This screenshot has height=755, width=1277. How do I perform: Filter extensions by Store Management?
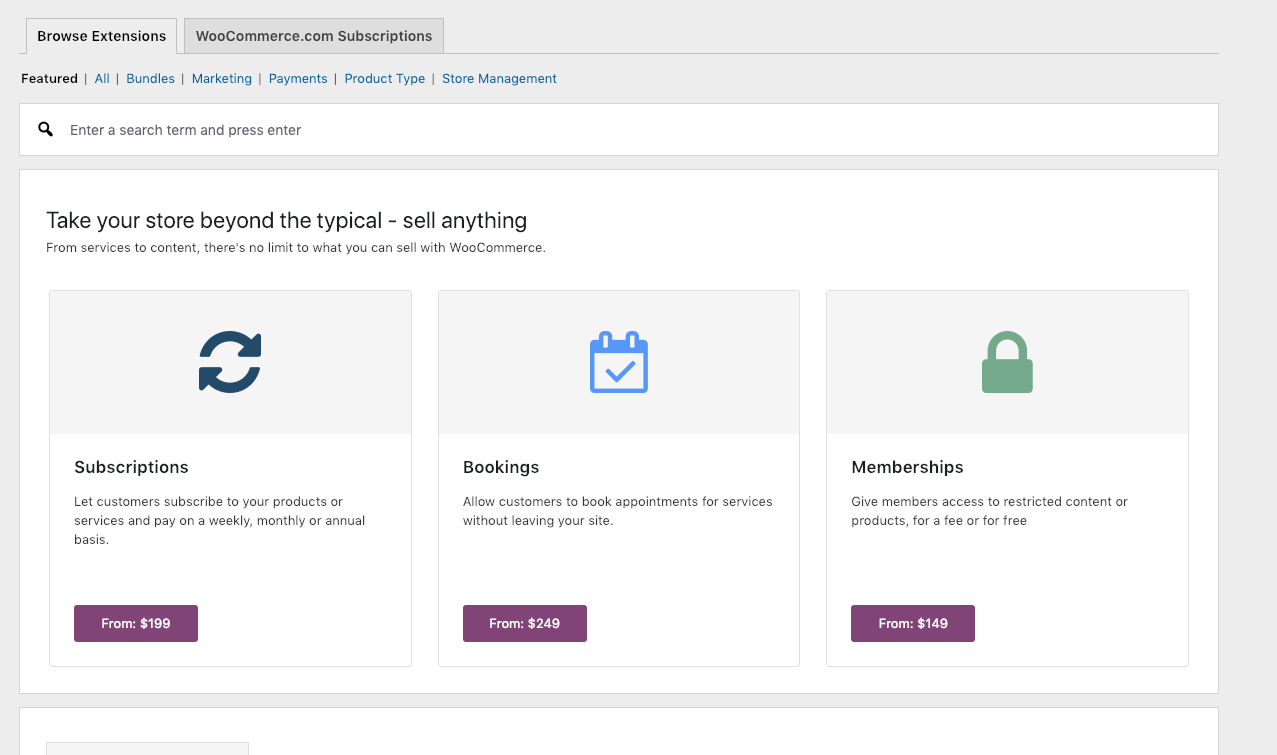pos(499,79)
